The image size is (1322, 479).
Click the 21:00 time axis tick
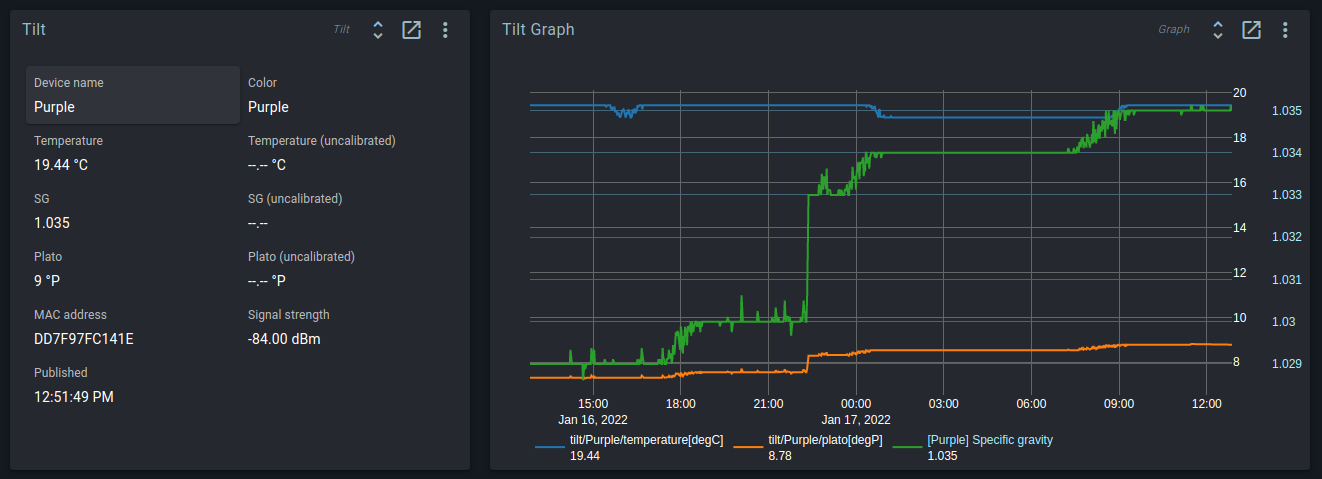click(768, 404)
